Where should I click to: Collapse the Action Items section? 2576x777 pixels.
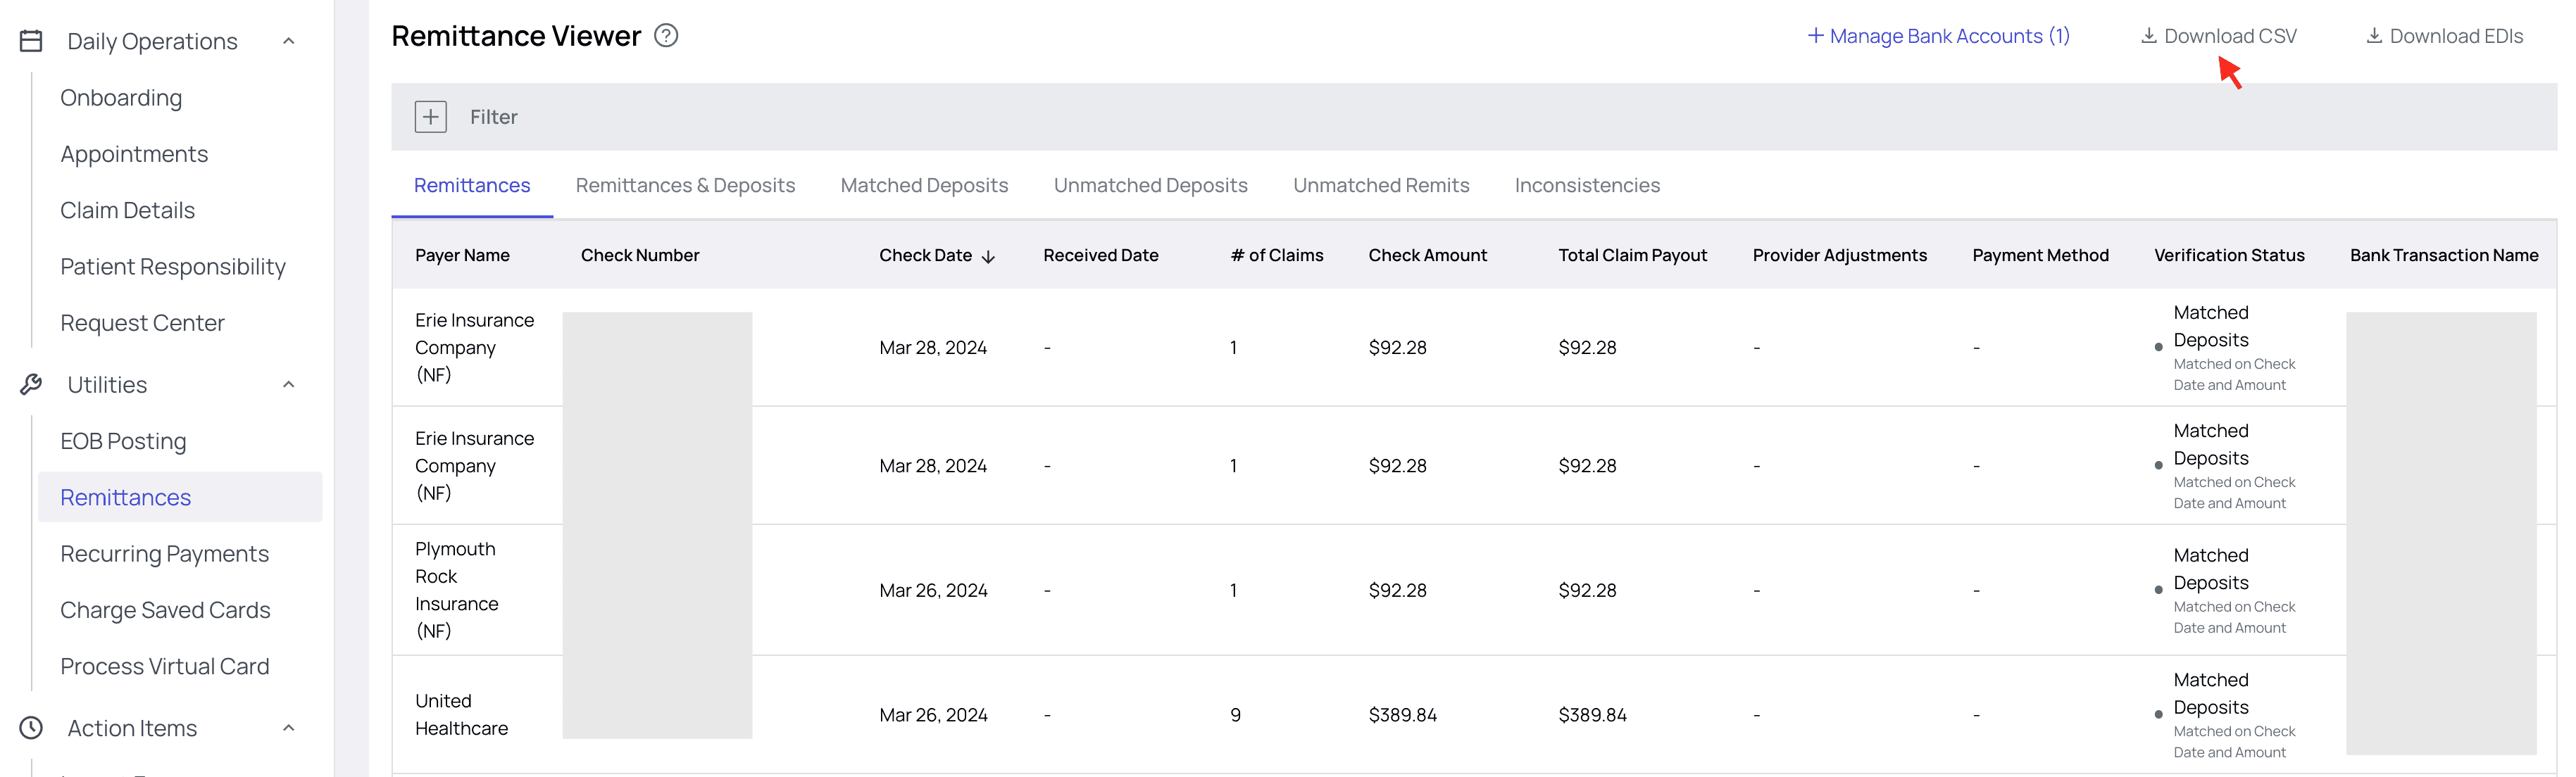[289, 728]
